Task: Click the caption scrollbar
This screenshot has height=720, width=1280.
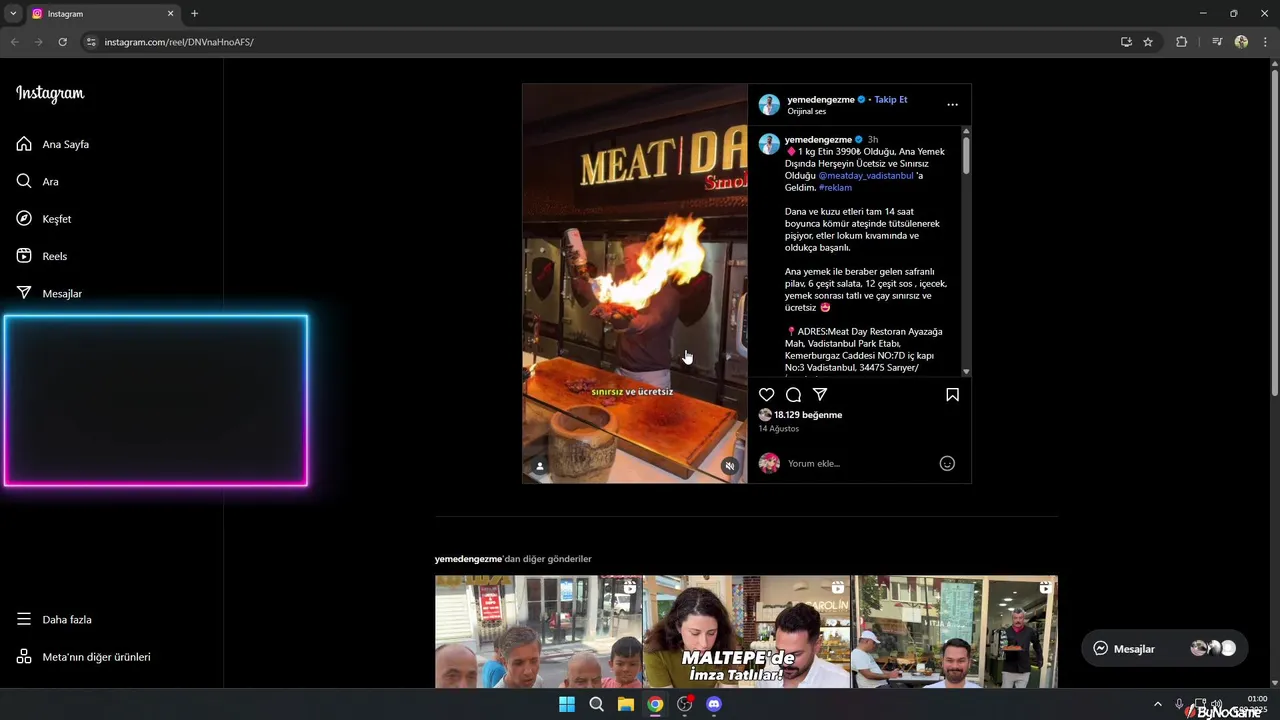Action: pos(966,155)
